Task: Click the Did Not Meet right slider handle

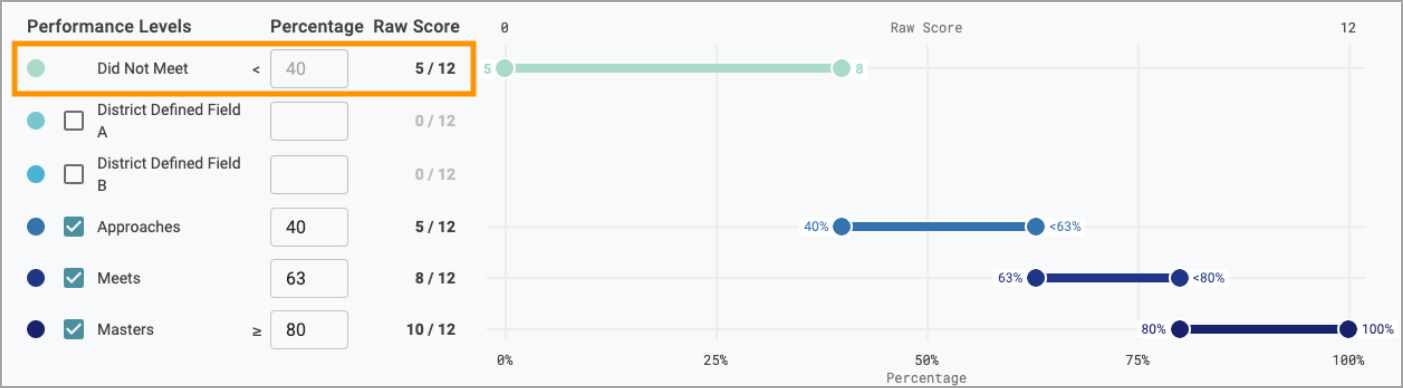Action: point(842,69)
